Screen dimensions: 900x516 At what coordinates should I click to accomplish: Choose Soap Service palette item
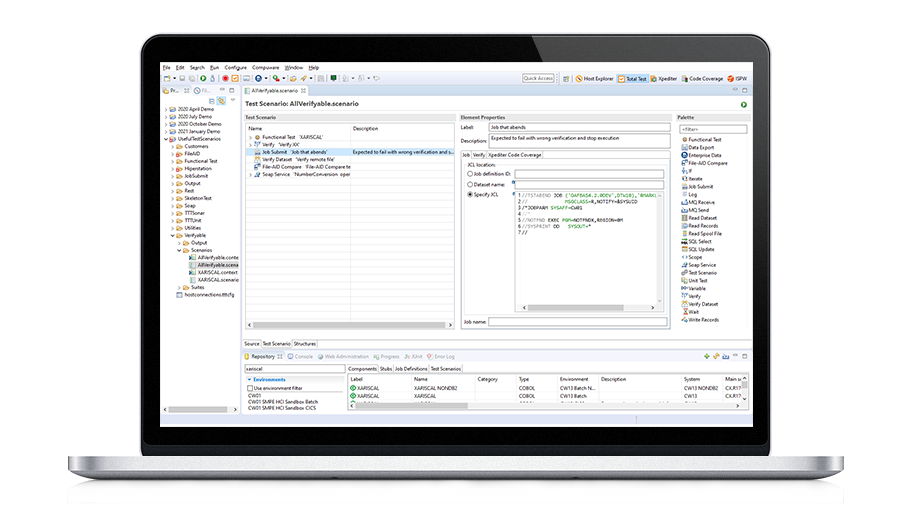701,265
